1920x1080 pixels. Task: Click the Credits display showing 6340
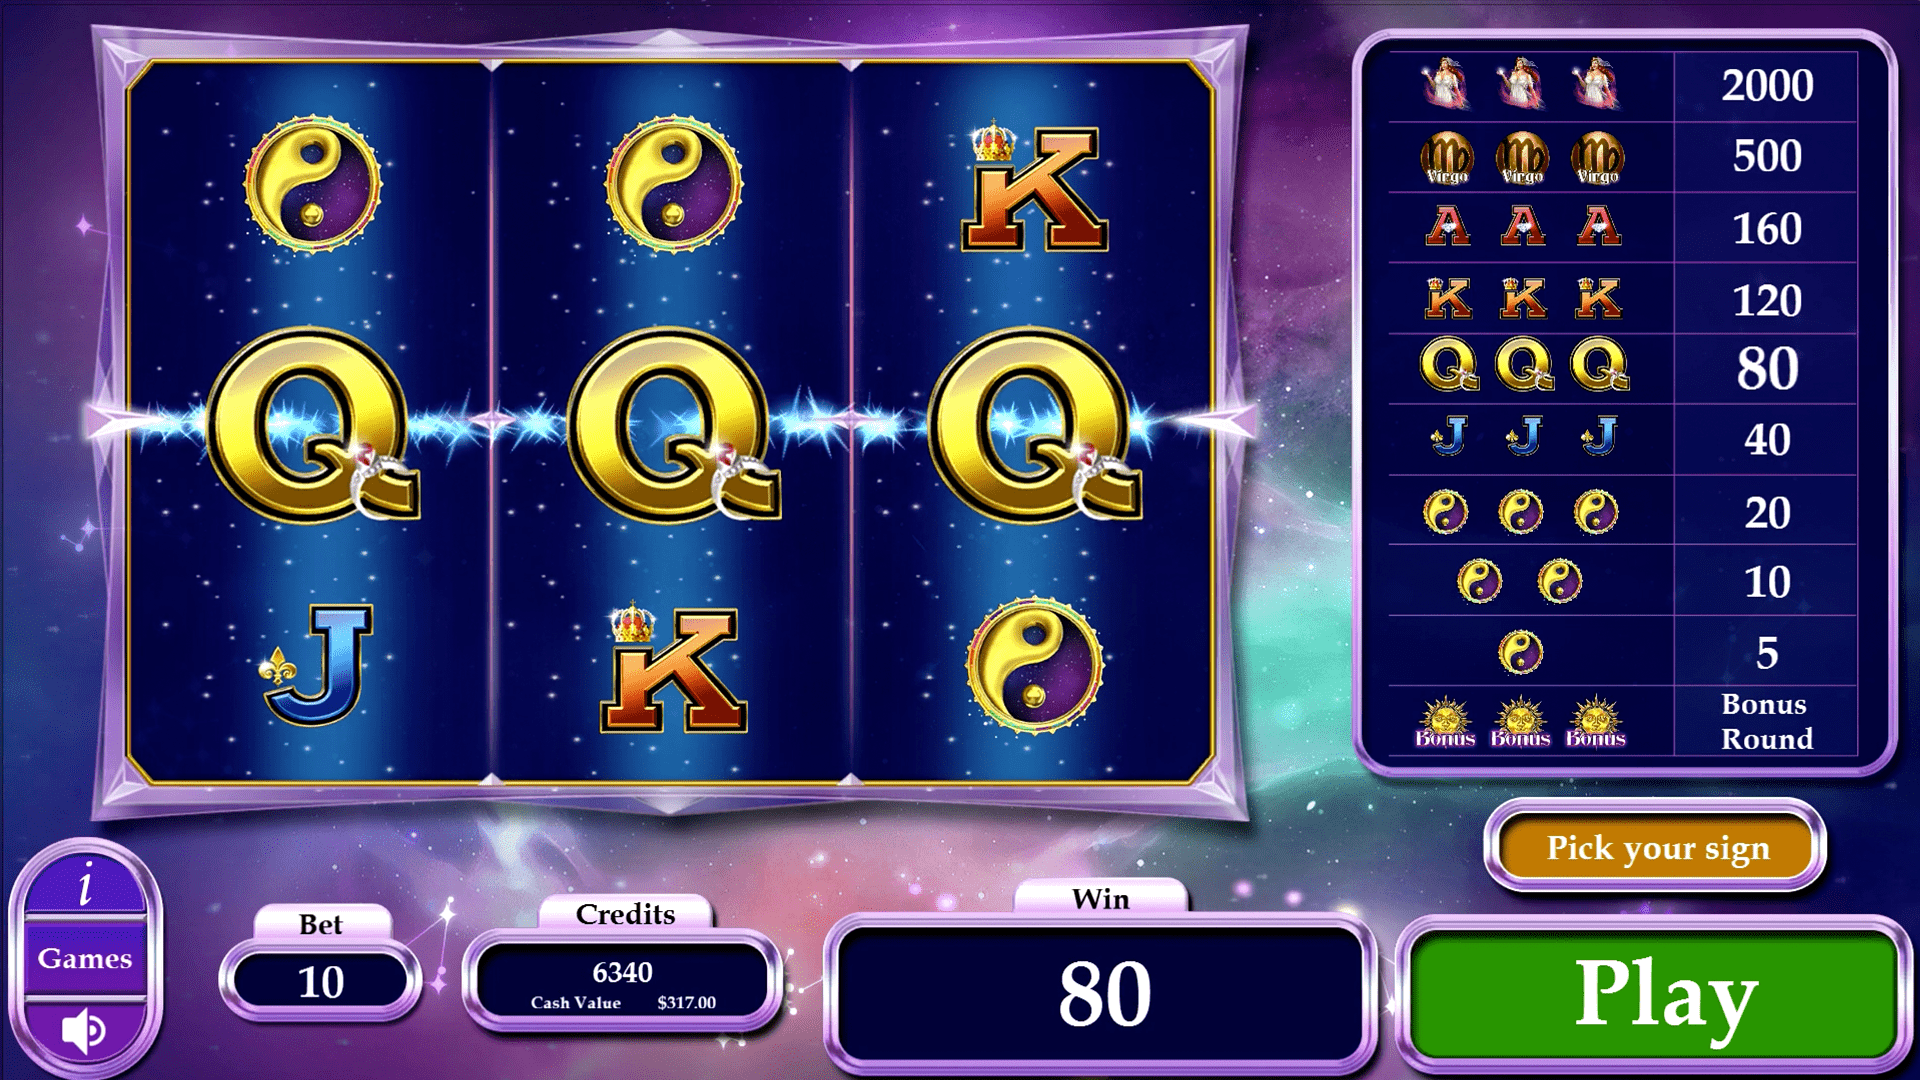coord(622,985)
